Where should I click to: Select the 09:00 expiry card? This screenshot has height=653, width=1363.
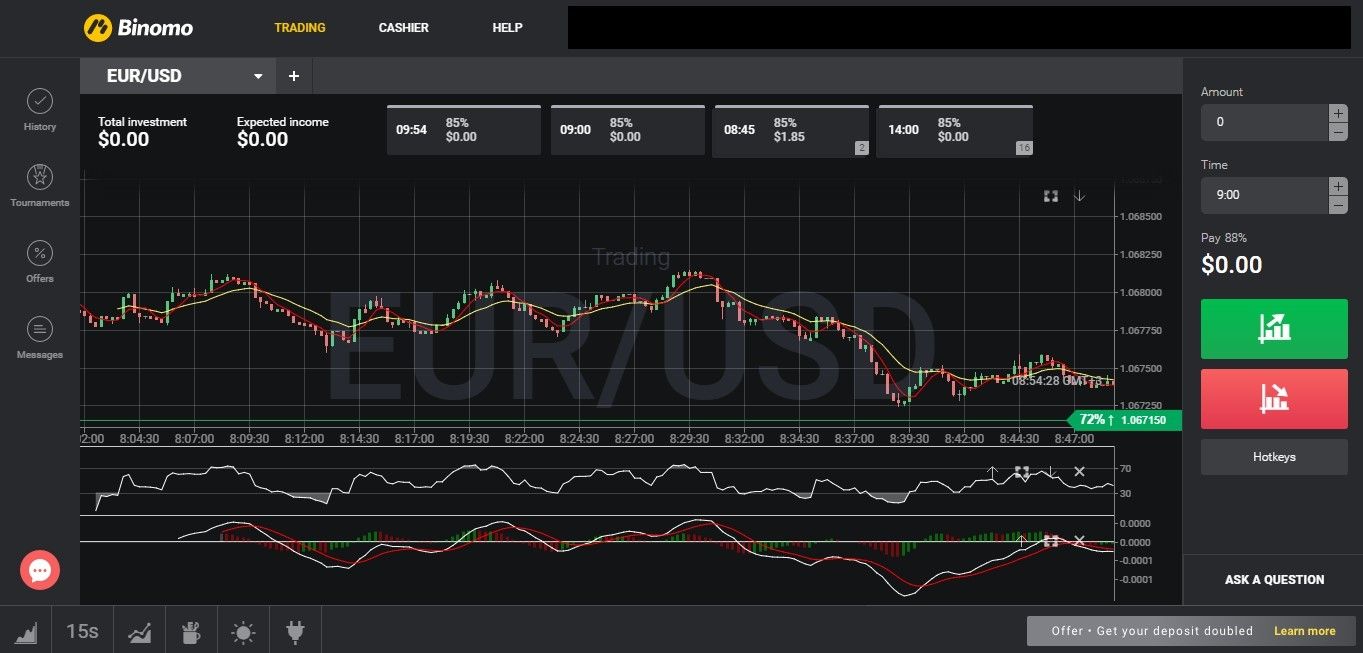point(628,130)
